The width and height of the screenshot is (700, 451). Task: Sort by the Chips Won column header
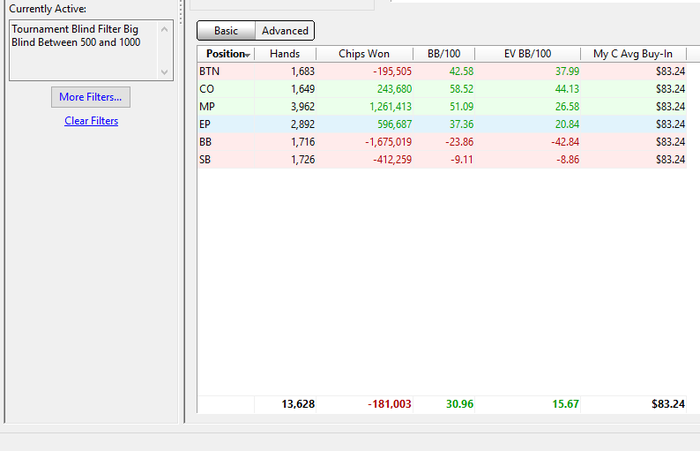(x=364, y=54)
